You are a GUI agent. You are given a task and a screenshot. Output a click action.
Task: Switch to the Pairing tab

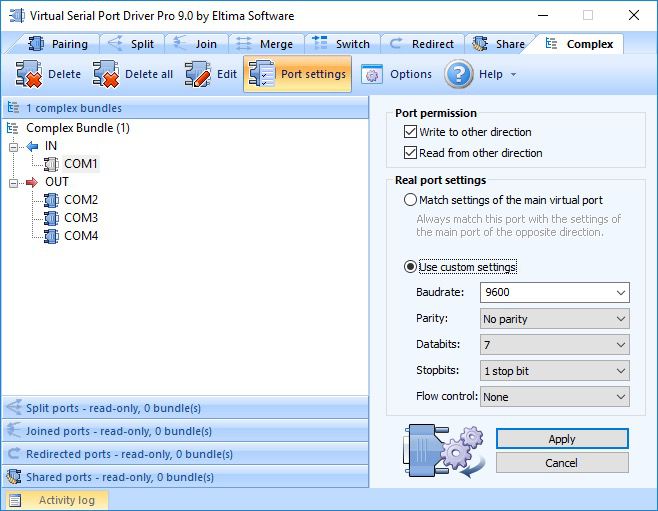click(57, 44)
